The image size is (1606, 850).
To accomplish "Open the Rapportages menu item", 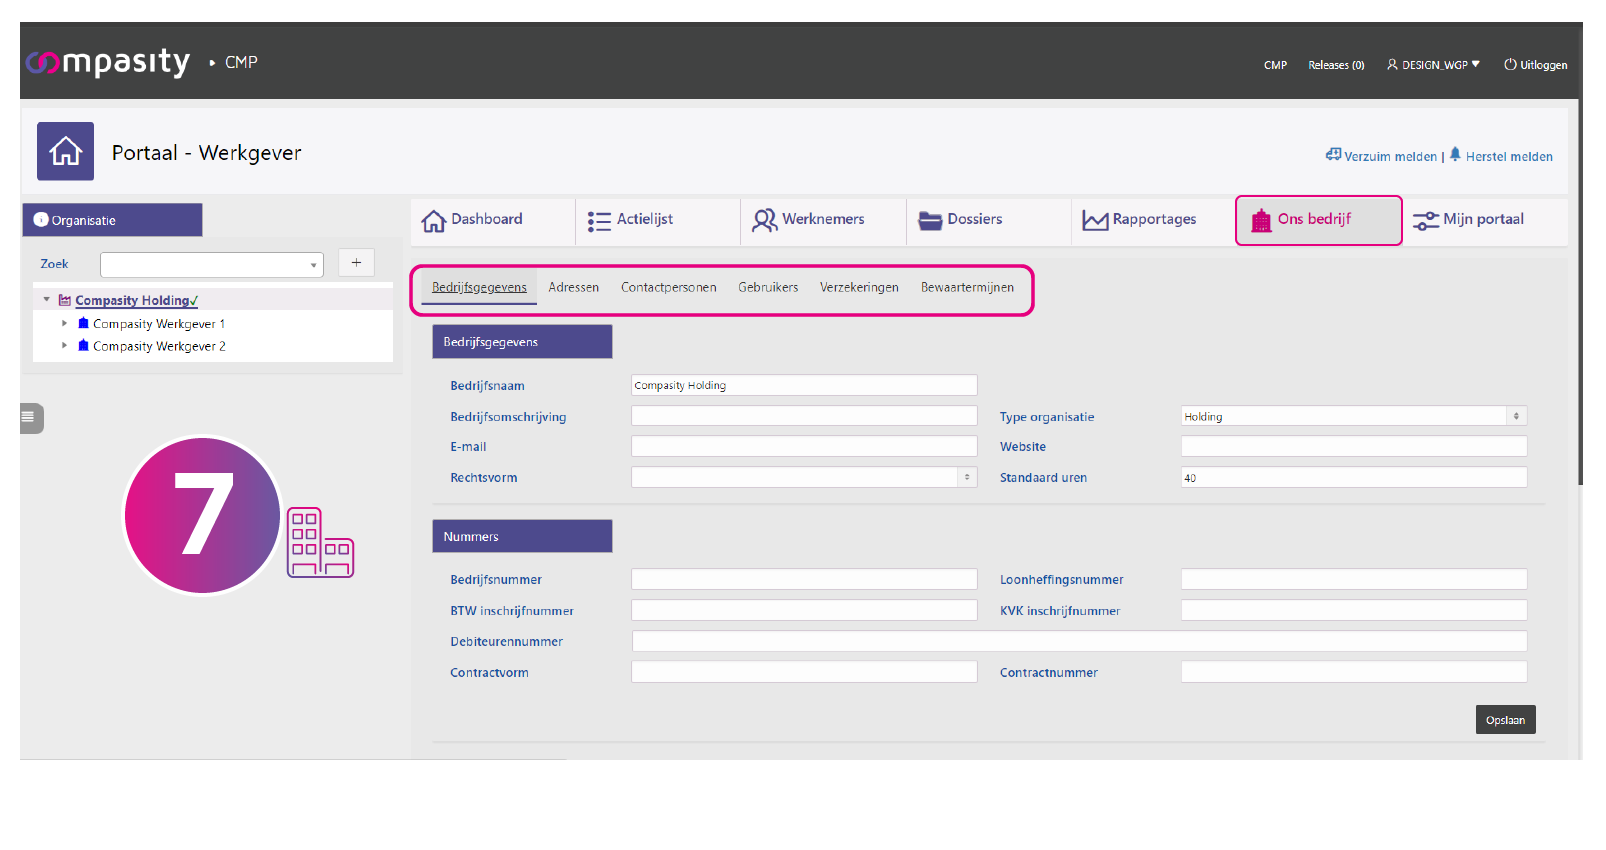I will coord(1153,221).
